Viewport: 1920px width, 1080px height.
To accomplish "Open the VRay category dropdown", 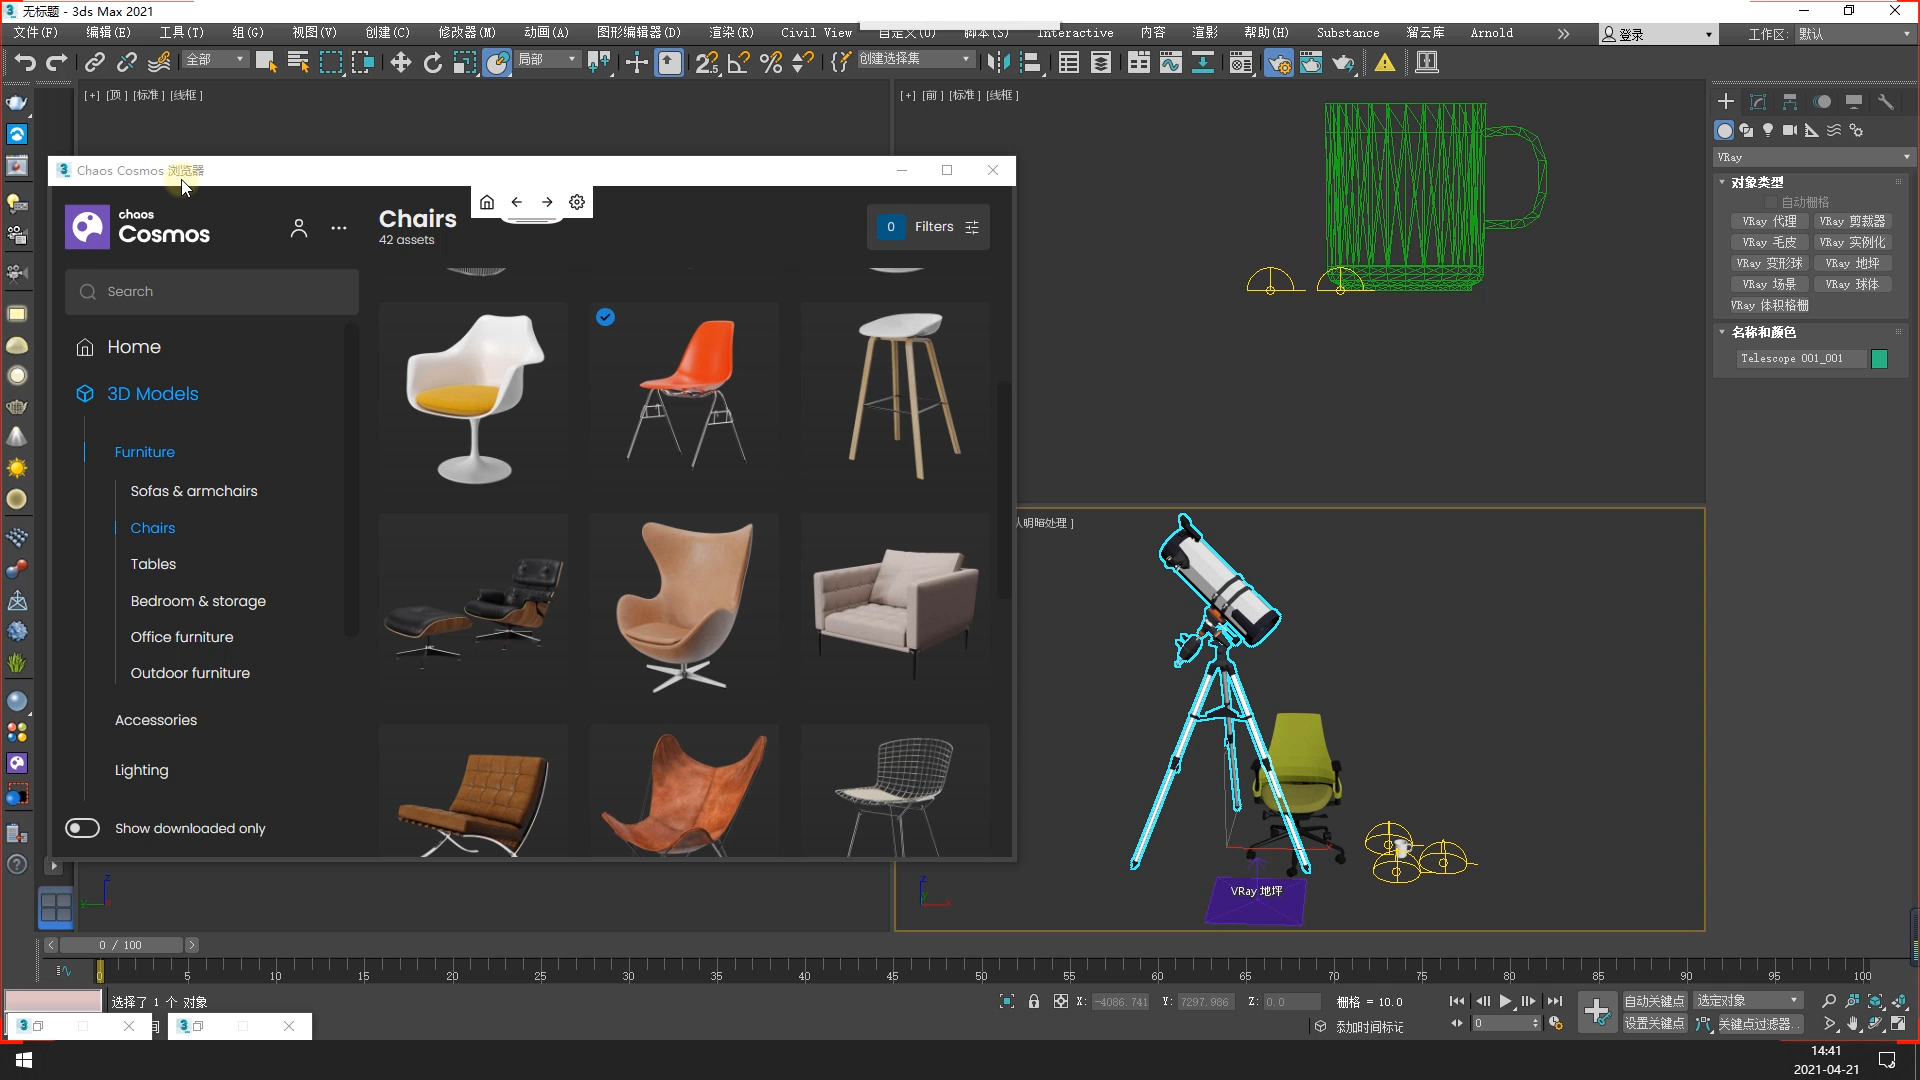I will (x=1812, y=157).
